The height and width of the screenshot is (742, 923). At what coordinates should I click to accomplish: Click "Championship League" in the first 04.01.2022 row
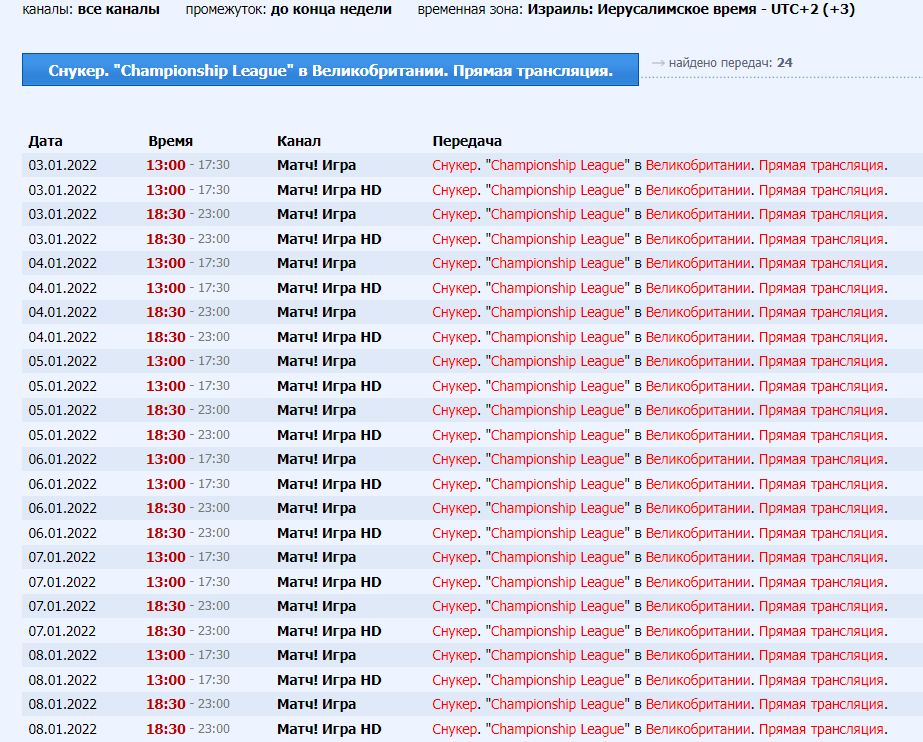click(559, 263)
